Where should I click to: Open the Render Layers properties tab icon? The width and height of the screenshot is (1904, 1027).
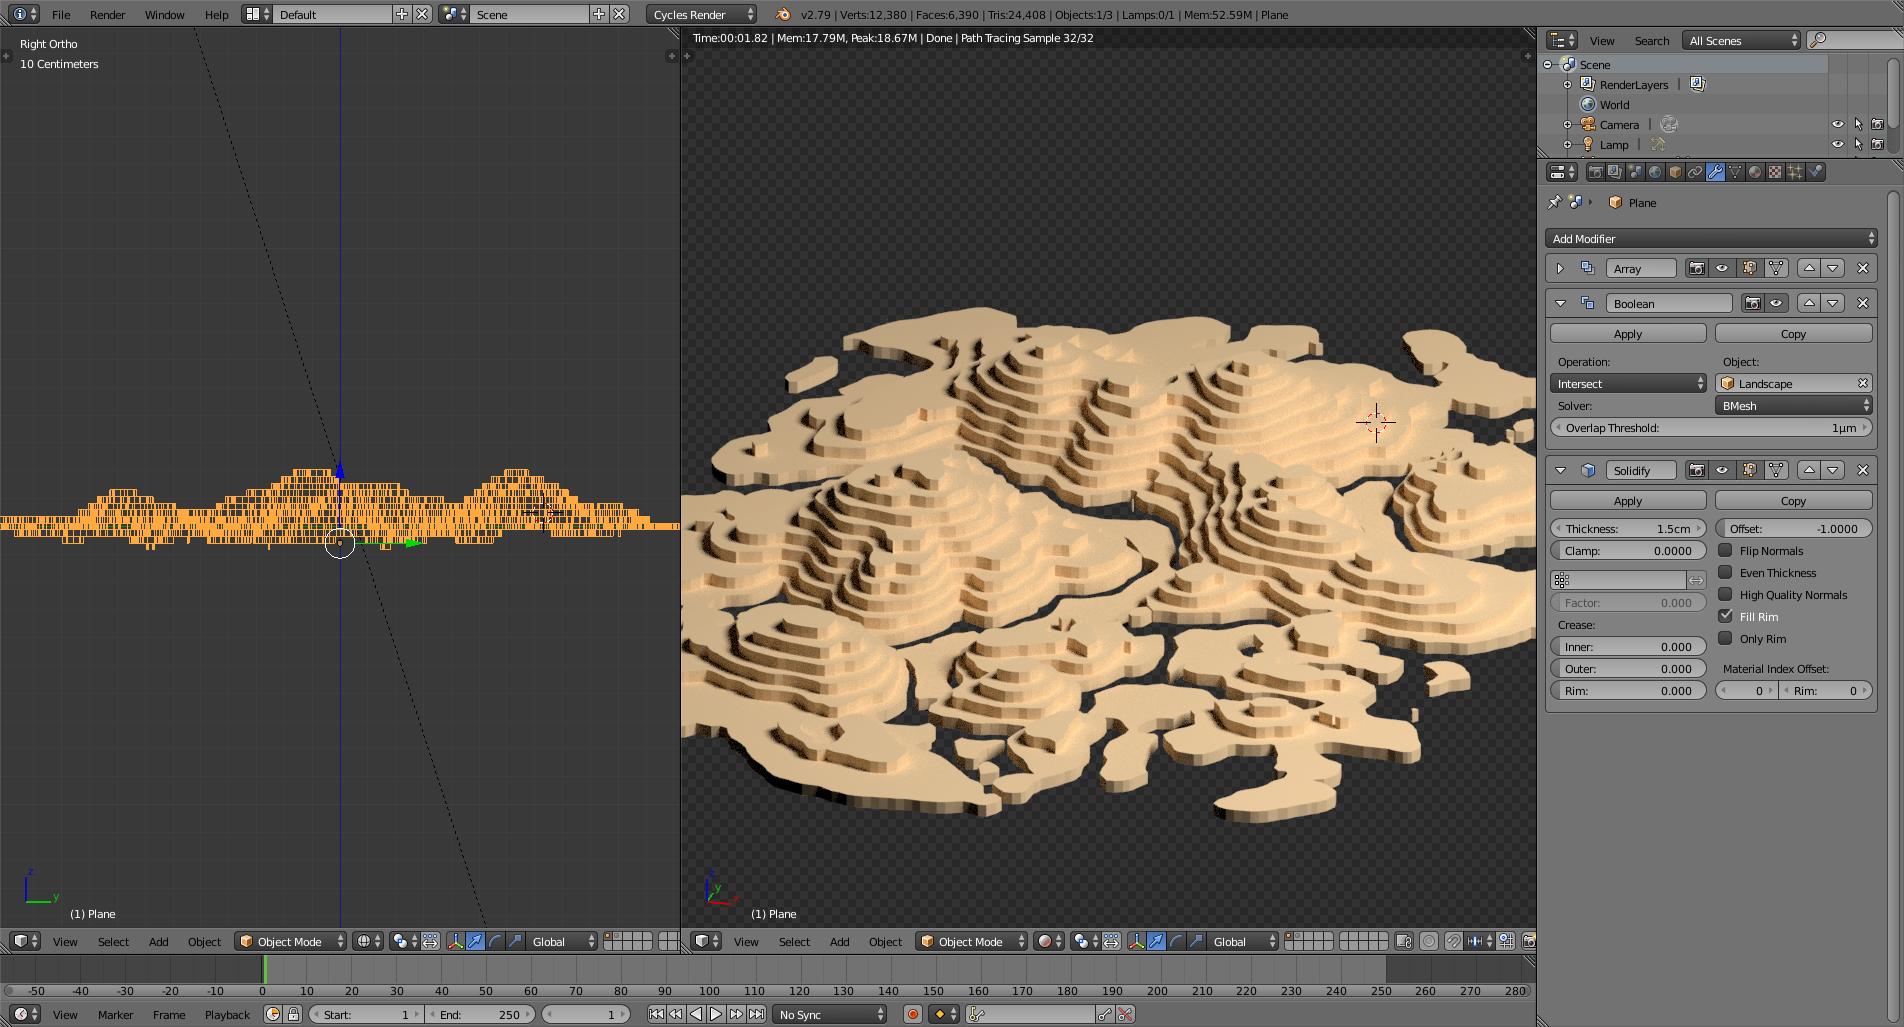(x=1615, y=172)
